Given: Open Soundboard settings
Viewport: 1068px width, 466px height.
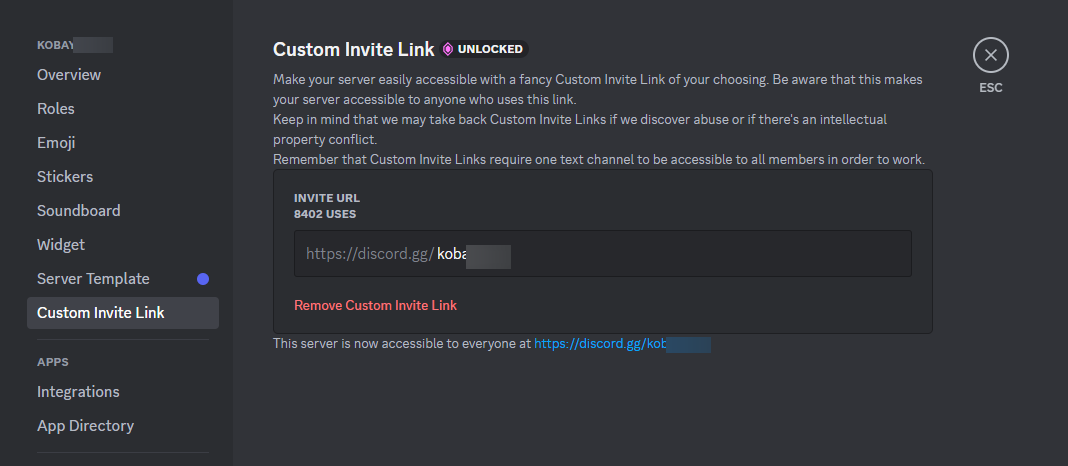Looking at the screenshot, I should [x=78, y=211].
